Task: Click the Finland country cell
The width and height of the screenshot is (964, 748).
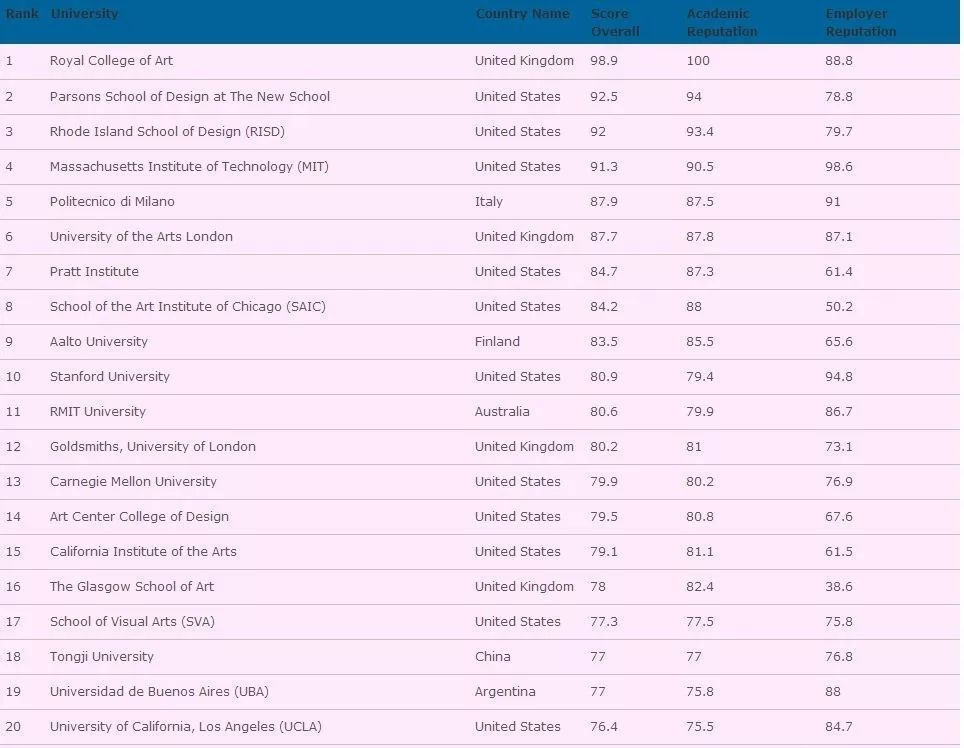Action: (x=497, y=342)
